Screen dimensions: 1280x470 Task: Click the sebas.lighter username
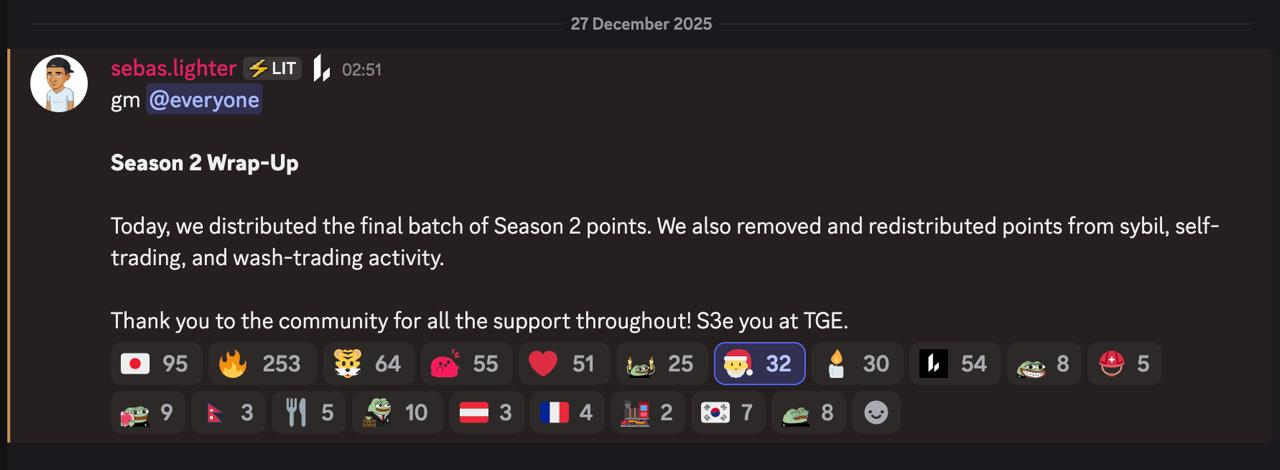[173, 69]
